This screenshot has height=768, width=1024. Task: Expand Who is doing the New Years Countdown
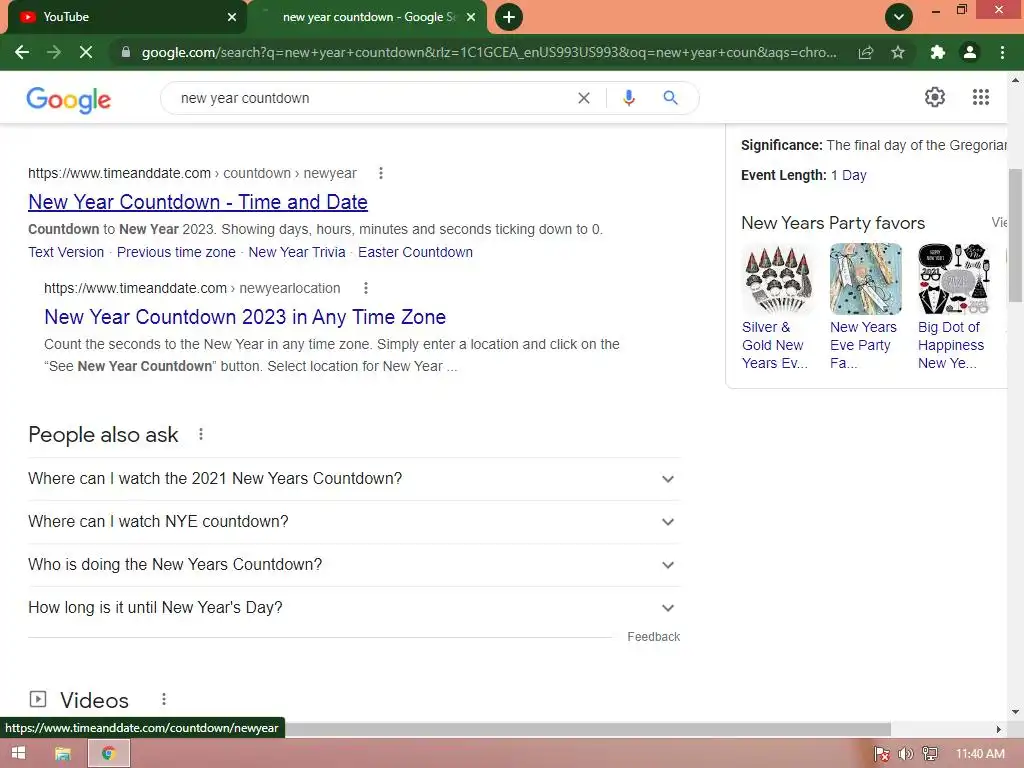353,565
